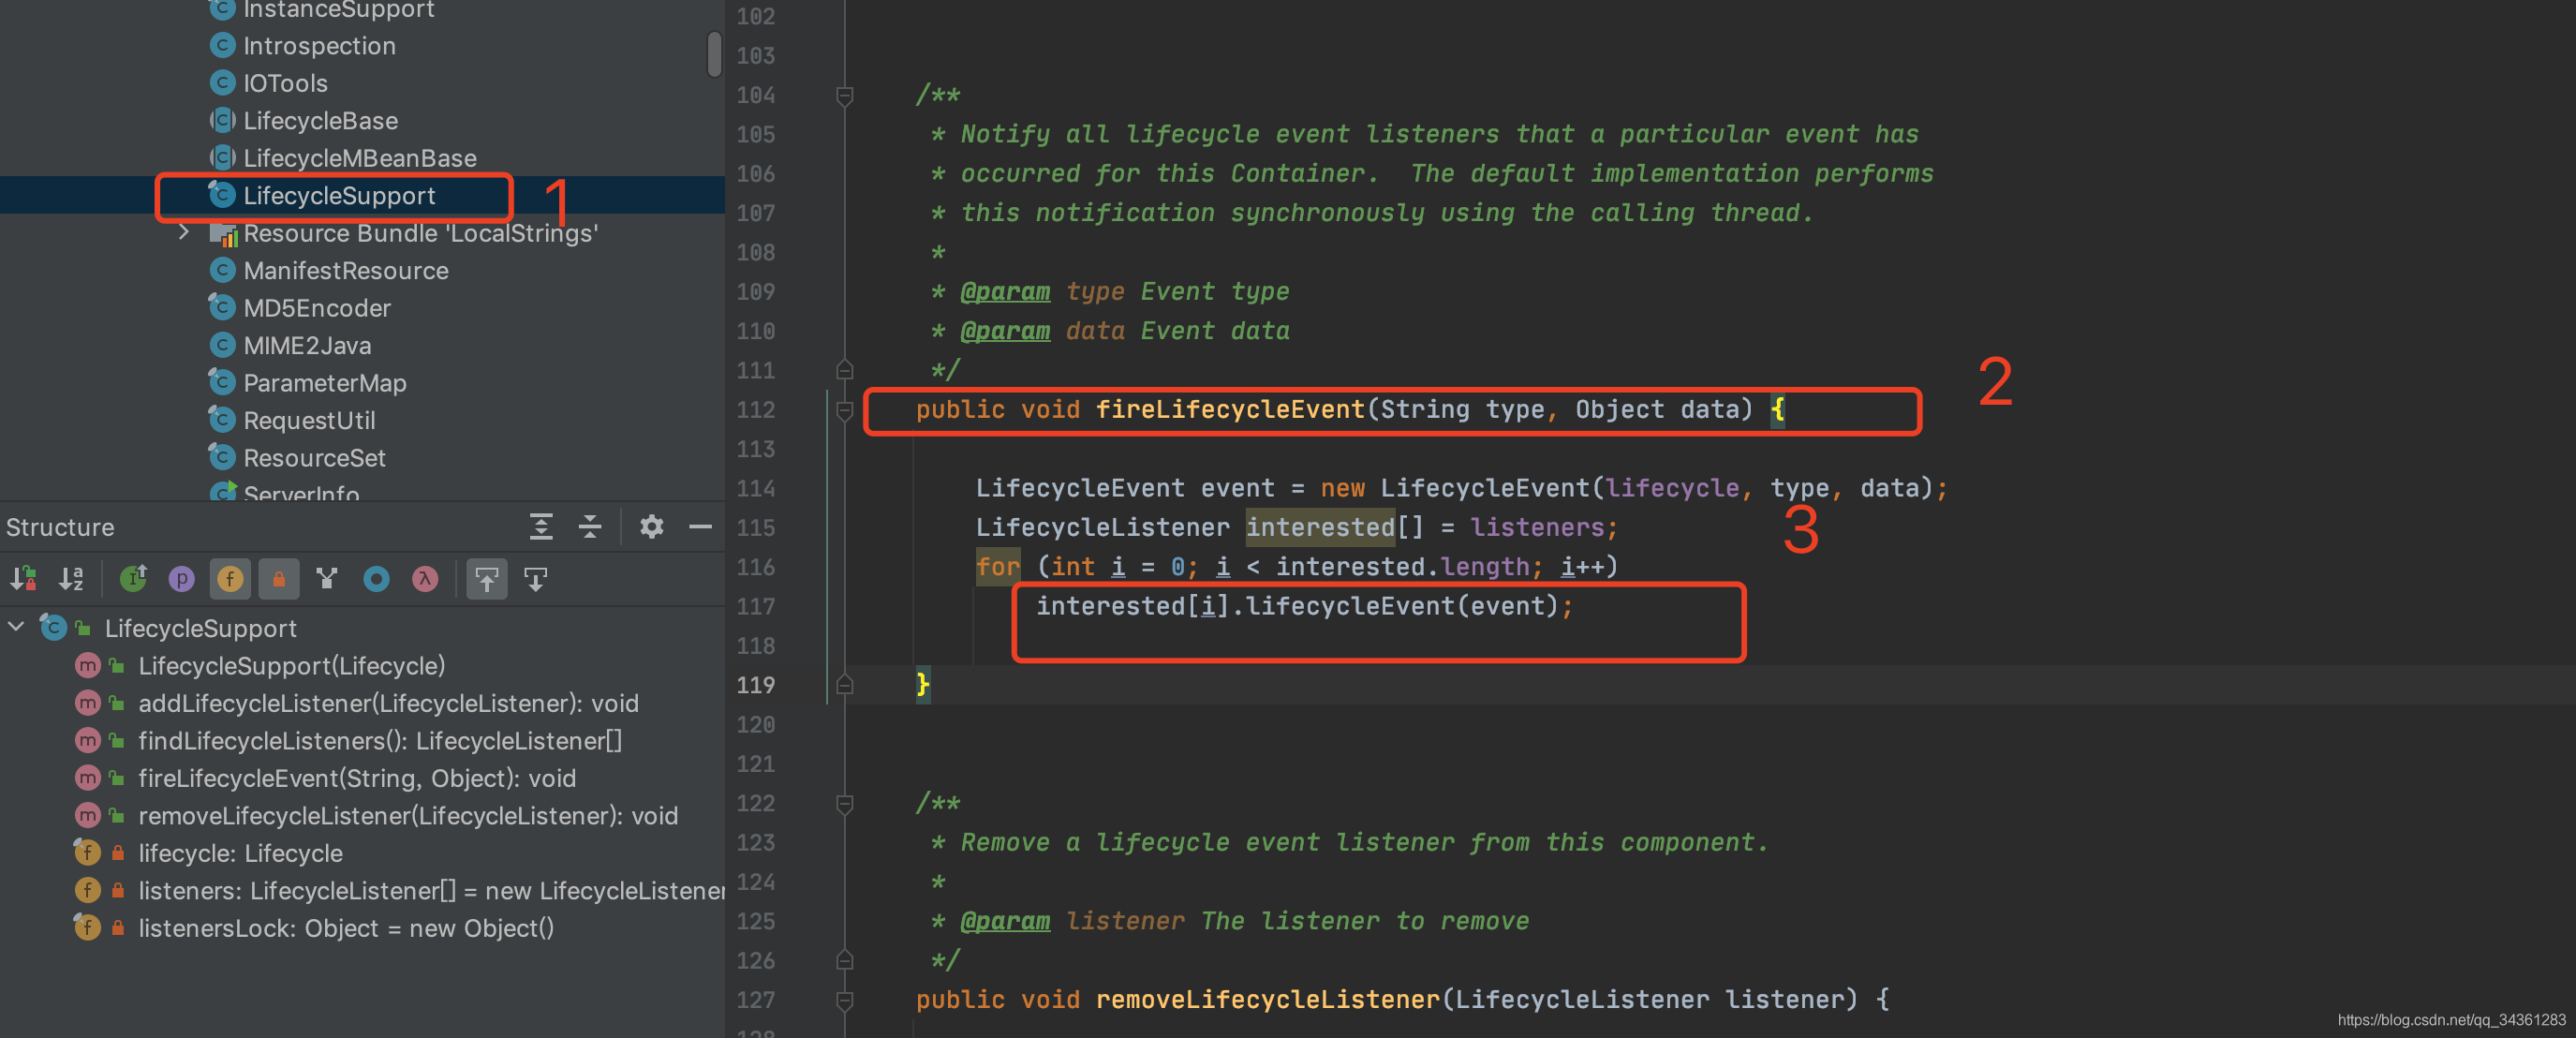This screenshot has width=2576, height=1038.
Task: Click fireLifecycleEvent method name in editor
Action: click(x=1230, y=409)
